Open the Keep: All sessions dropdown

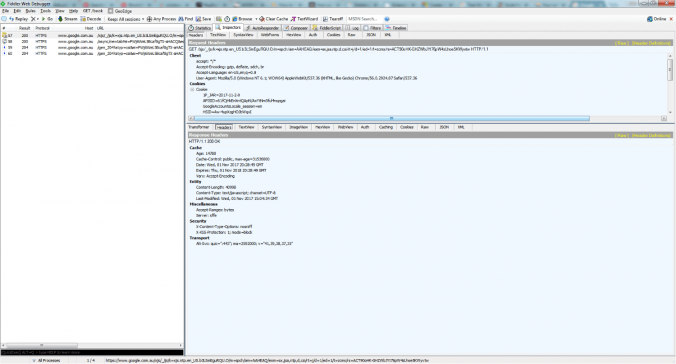(125, 19)
